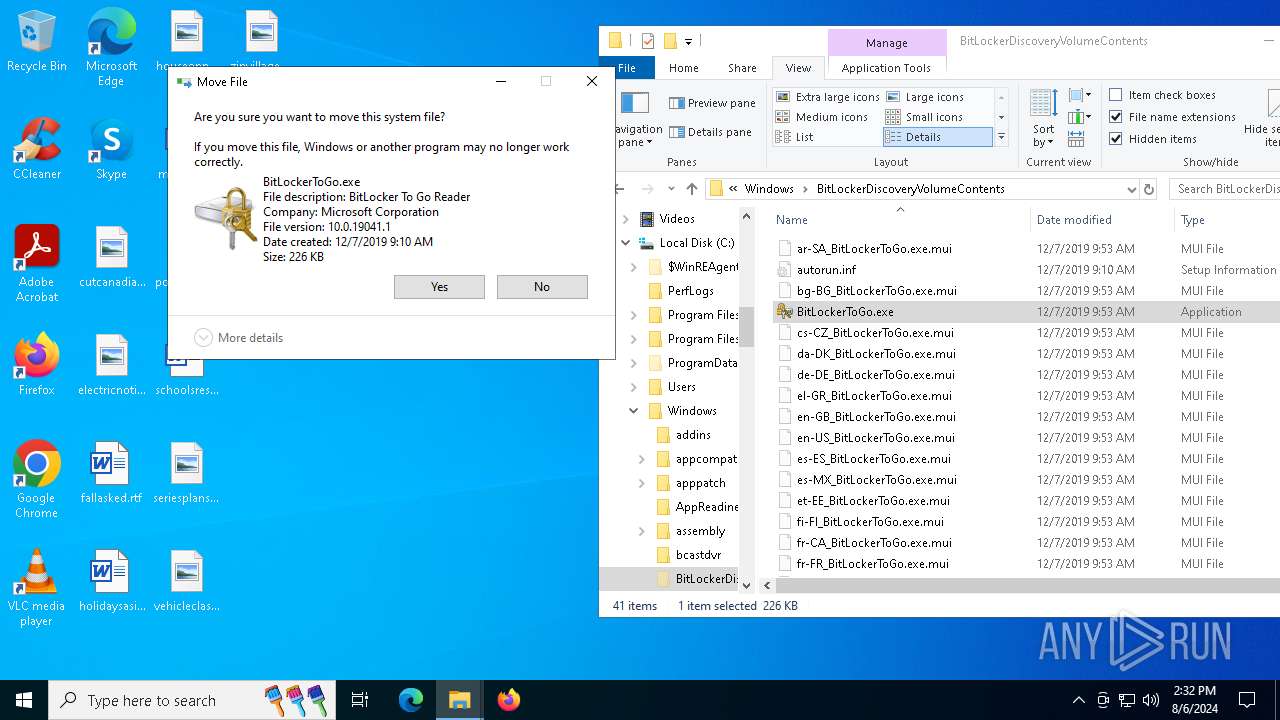Image resolution: width=1280 pixels, height=720 pixels.
Task: Open the Windows Start menu
Action: click(x=24, y=700)
